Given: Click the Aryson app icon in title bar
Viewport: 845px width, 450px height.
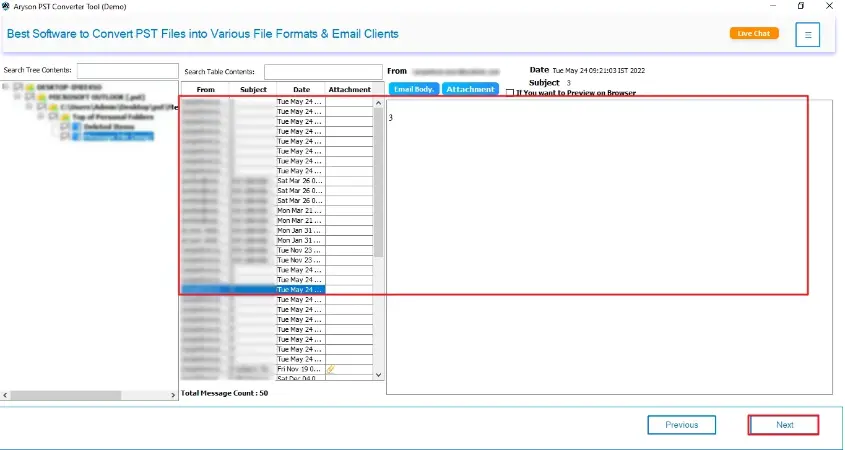Looking at the screenshot, I should click(5, 6).
